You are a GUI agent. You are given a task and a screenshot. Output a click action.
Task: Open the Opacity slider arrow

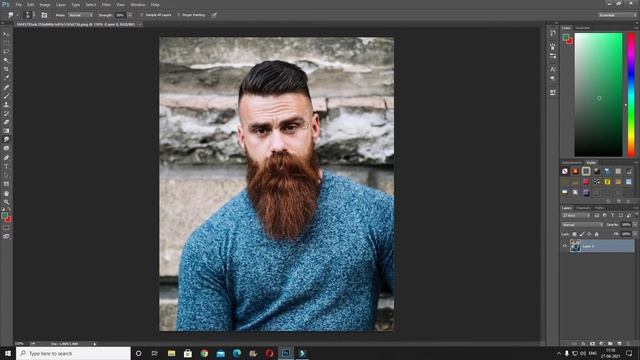635,225
